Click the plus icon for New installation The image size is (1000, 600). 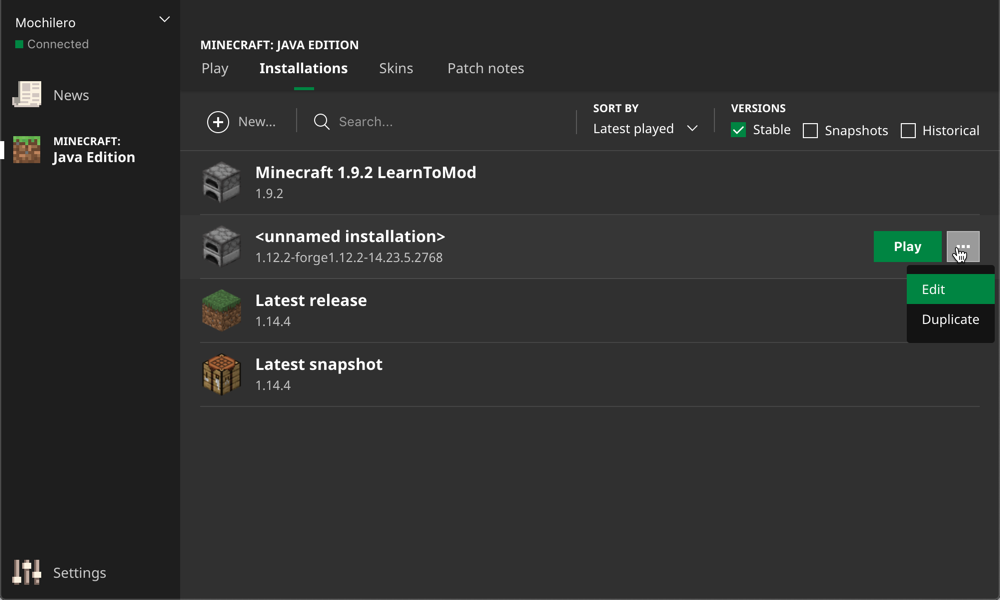click(218, 122)
